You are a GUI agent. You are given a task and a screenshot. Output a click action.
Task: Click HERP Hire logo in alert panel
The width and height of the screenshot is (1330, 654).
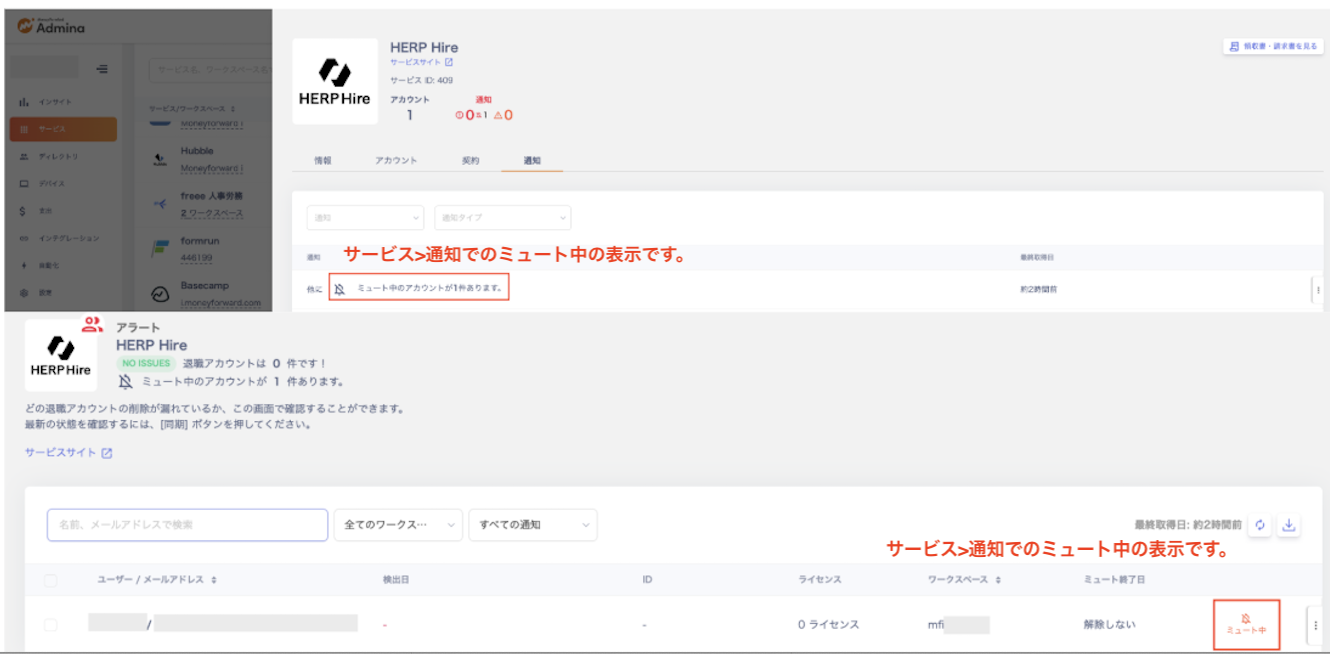pyautogui.click(x=61, y=356)
